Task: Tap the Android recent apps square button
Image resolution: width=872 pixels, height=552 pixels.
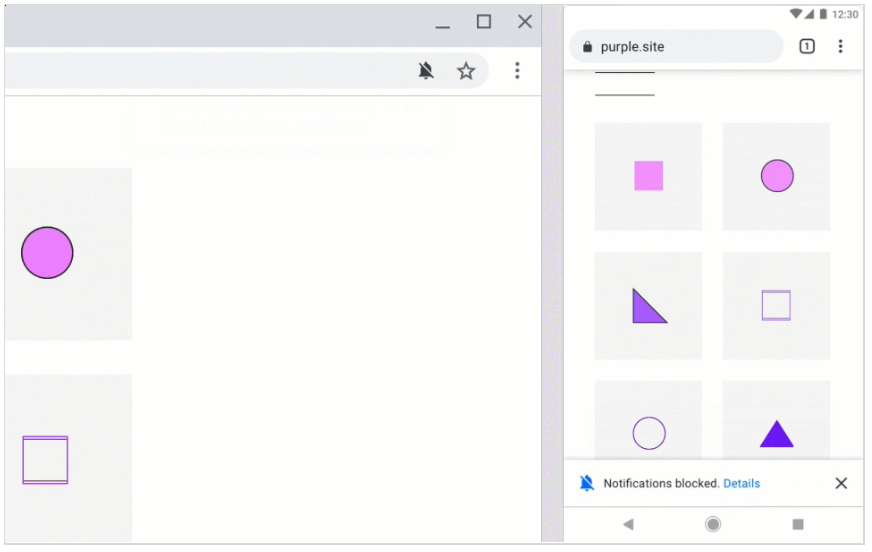Action: coord(798,524)
